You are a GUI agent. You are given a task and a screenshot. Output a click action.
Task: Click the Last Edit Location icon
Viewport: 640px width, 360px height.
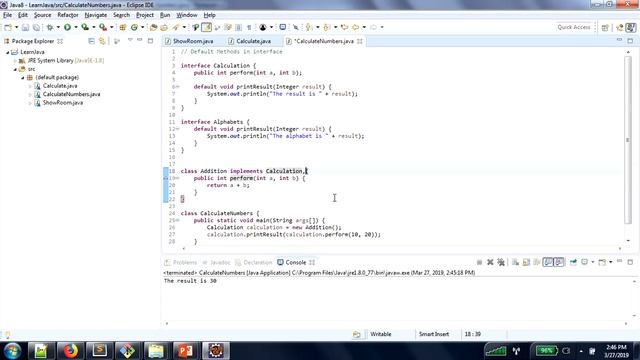tap(344, 27)
